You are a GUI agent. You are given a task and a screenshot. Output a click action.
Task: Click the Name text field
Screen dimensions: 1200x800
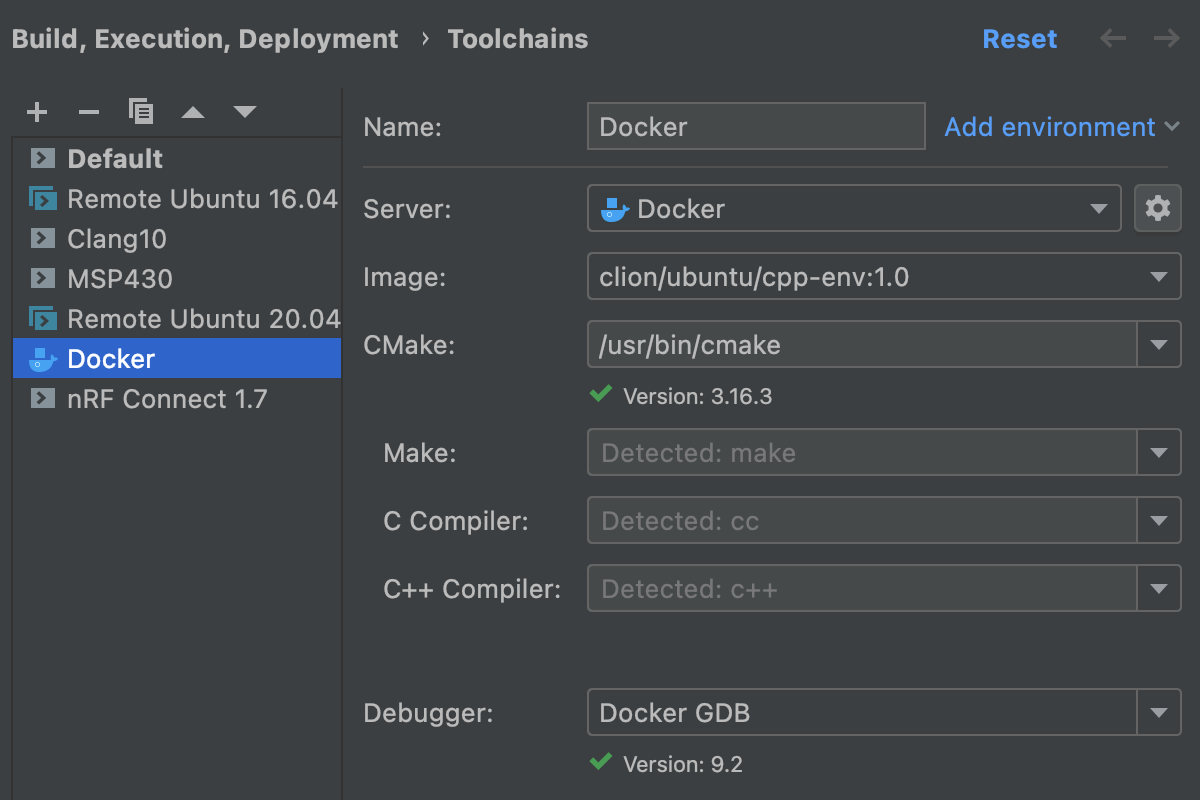point(755,127)
